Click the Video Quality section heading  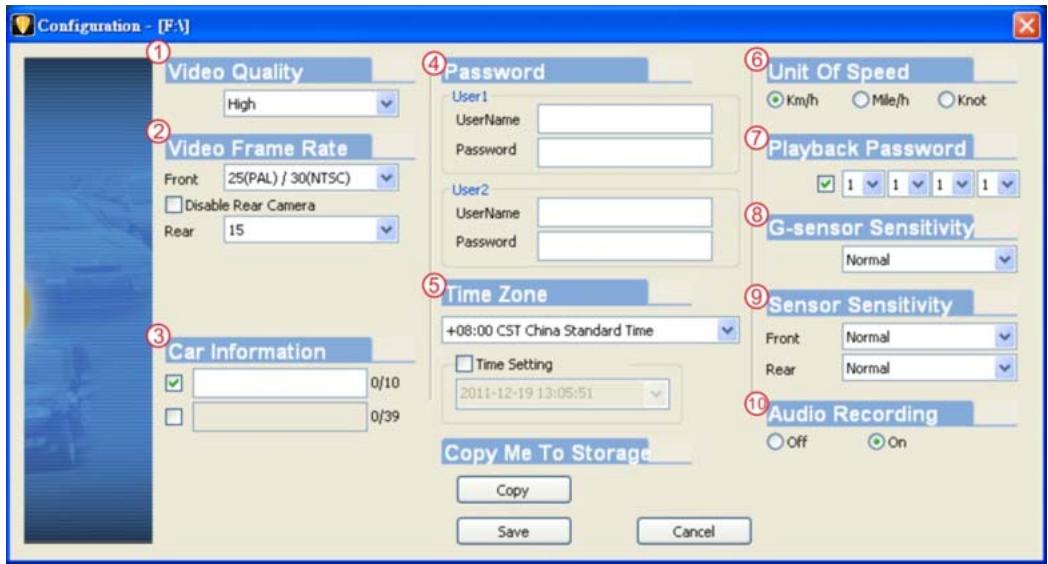click(235, 72)
